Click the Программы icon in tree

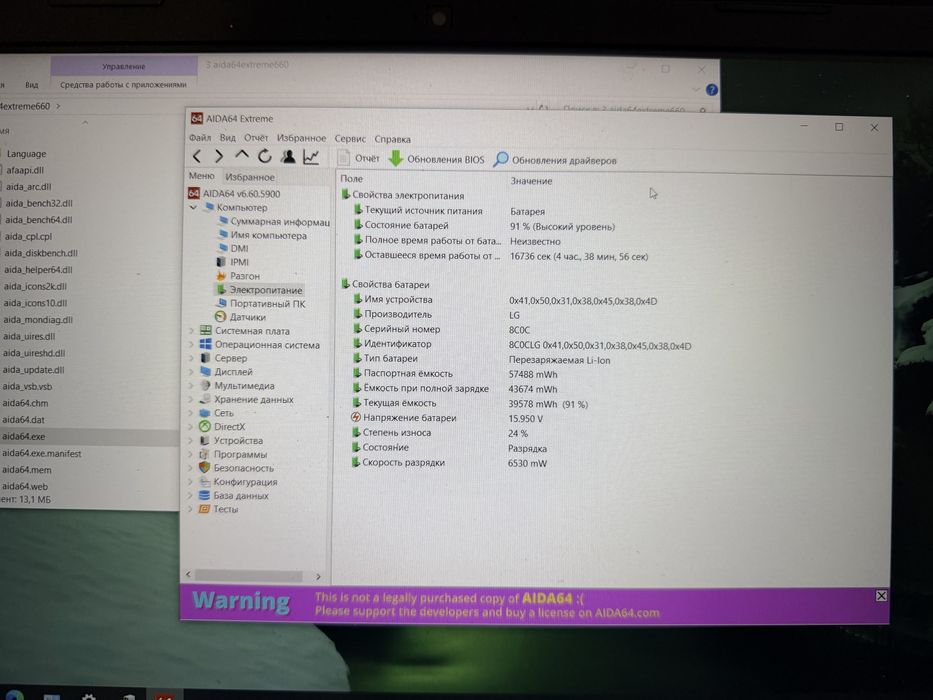click(x=204, y=454)
